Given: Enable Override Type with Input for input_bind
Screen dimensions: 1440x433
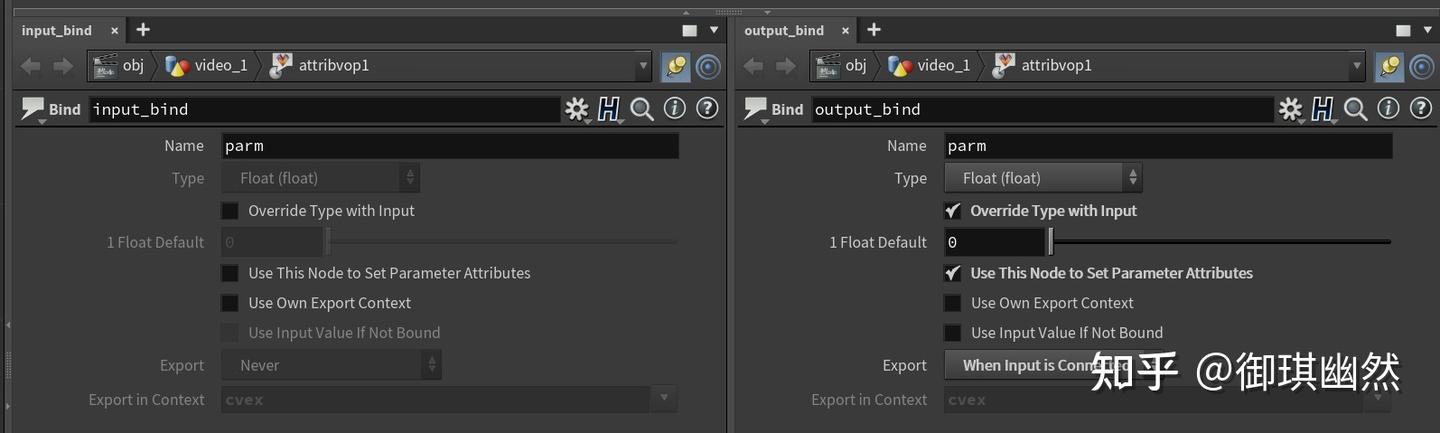Looking at the screenshot, I should tap(231, 211).
